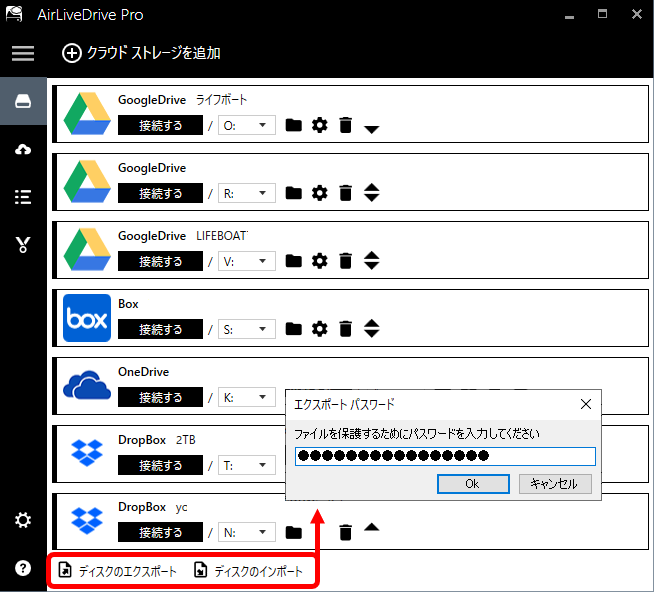This screenshot has height=598, width=656.
Task: Click the add cloud storage plus icon
Action: point(72,53)
